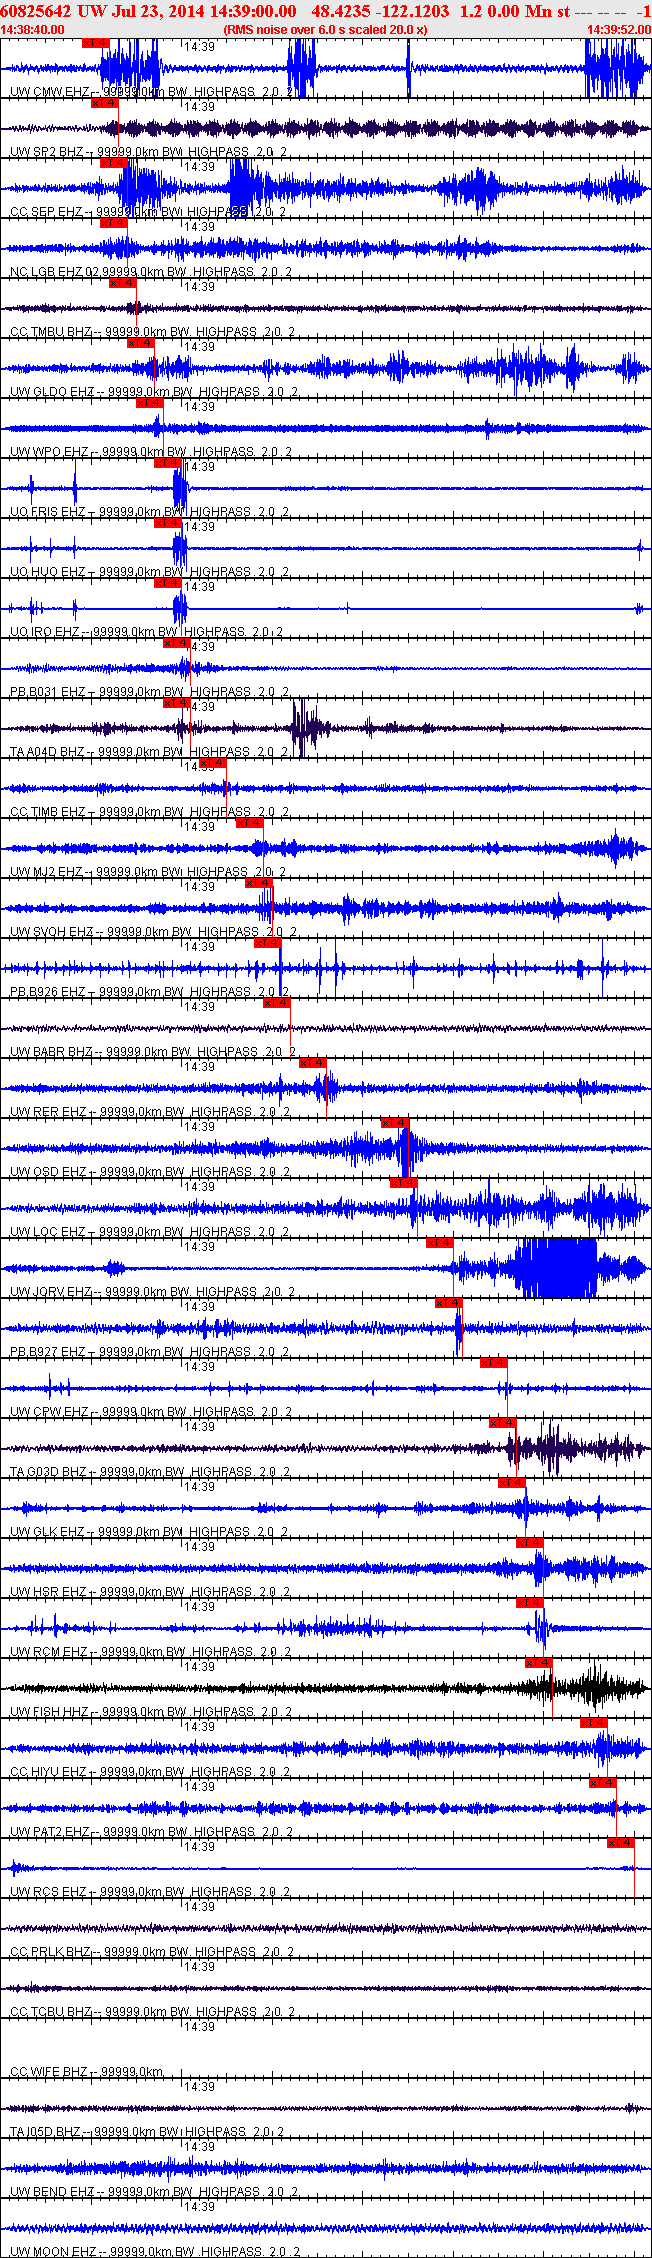Select the pick marker on the CC TMBU trace
The width and height of the screenshot is (652, 2258).
122,283
